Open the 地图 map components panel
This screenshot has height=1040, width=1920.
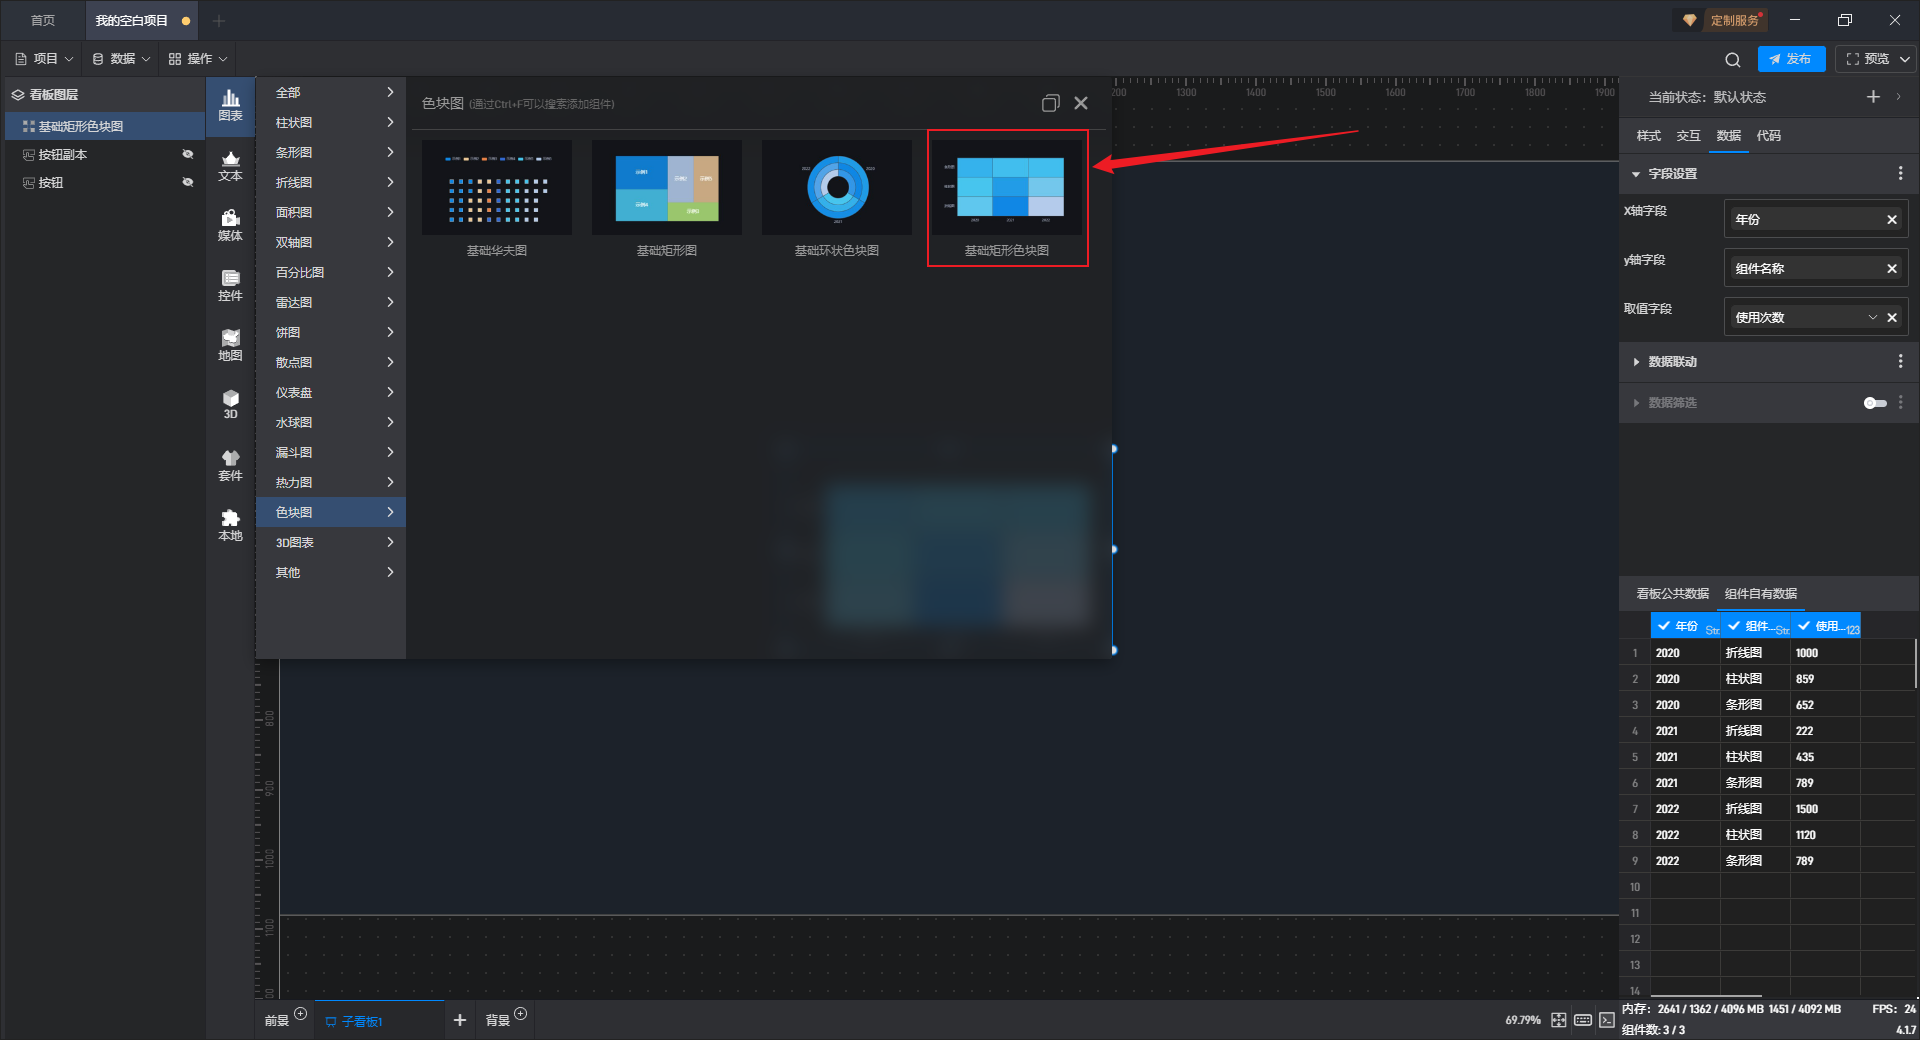[230, 346]
